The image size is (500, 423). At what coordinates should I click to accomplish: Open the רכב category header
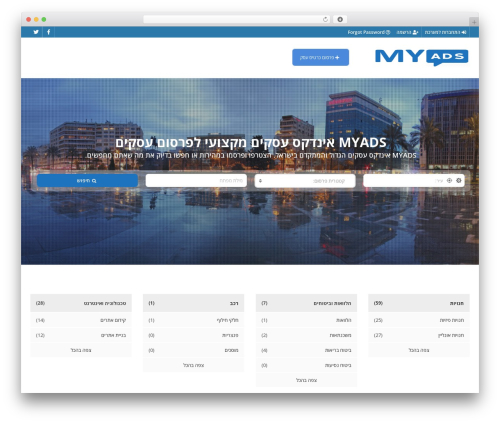pyautogui.click(x=194, y=303)
